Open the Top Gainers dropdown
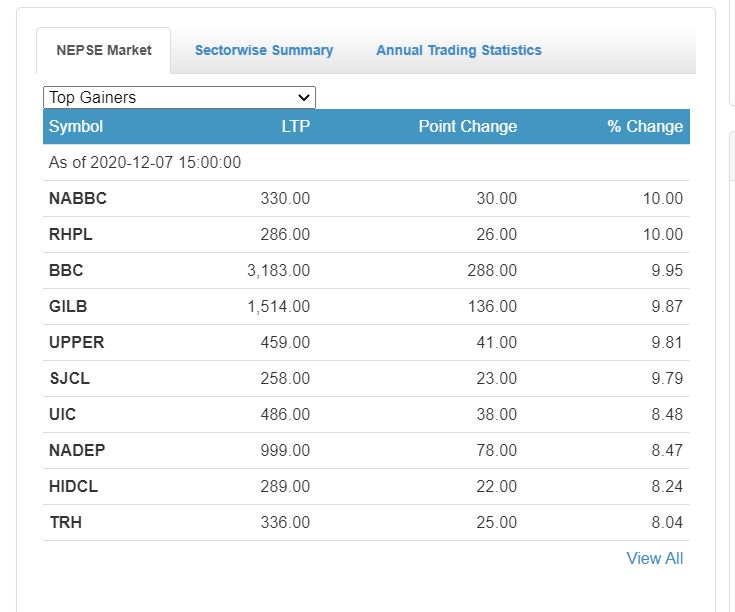735x612 pixels. 179,97
